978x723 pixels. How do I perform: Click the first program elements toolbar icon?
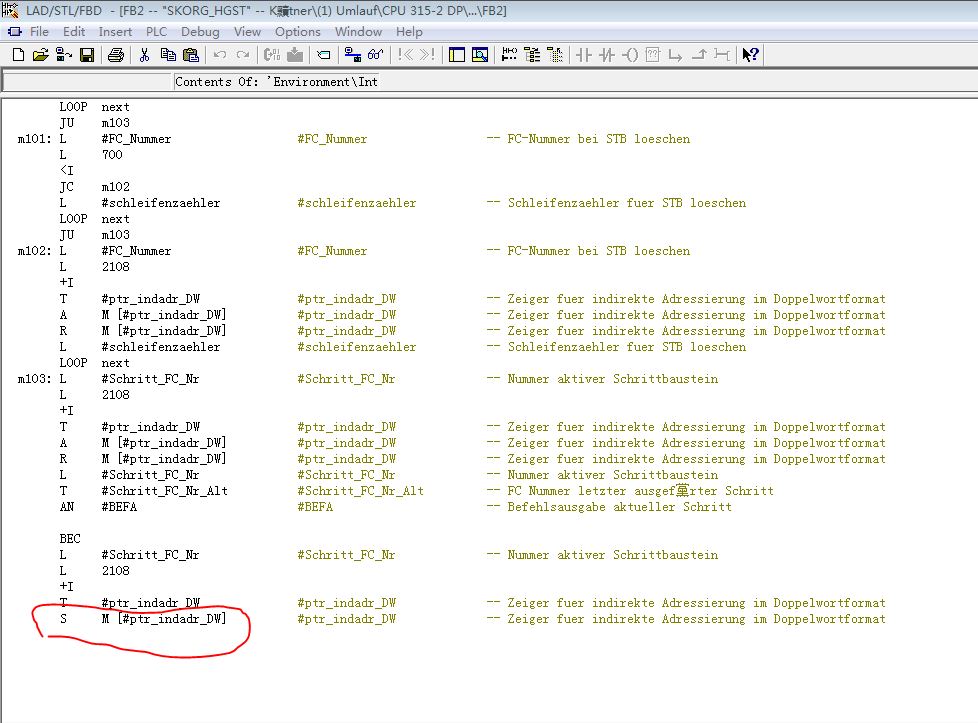click(x=509, y=55)
